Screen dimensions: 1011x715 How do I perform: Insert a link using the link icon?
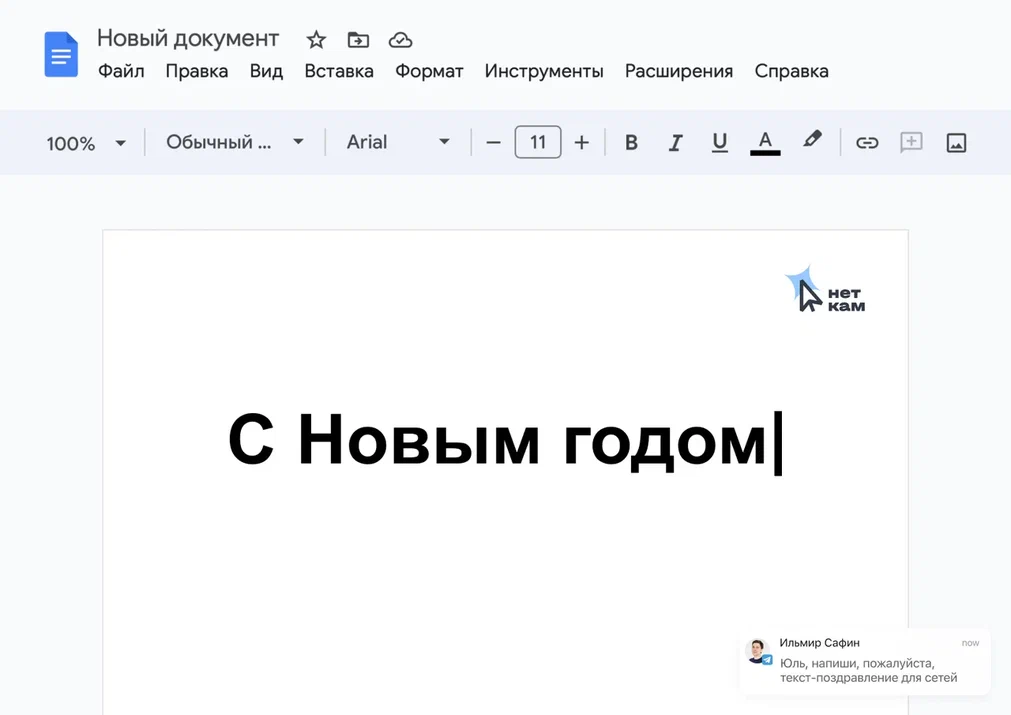(x=867, y=143)
